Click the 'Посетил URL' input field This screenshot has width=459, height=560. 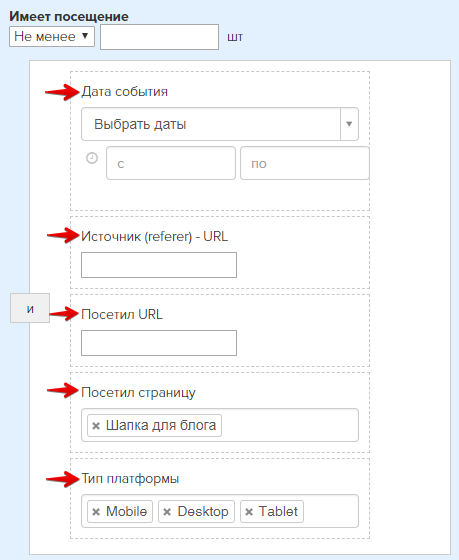[159, 343]
